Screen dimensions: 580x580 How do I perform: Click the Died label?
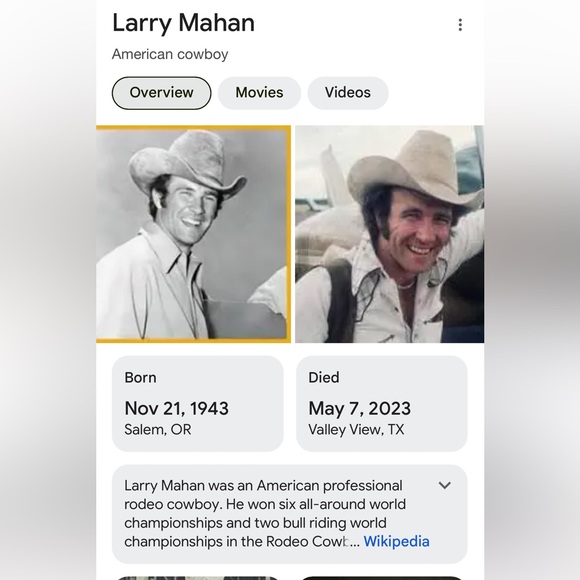pyautogui.click(x=324, y=378)
